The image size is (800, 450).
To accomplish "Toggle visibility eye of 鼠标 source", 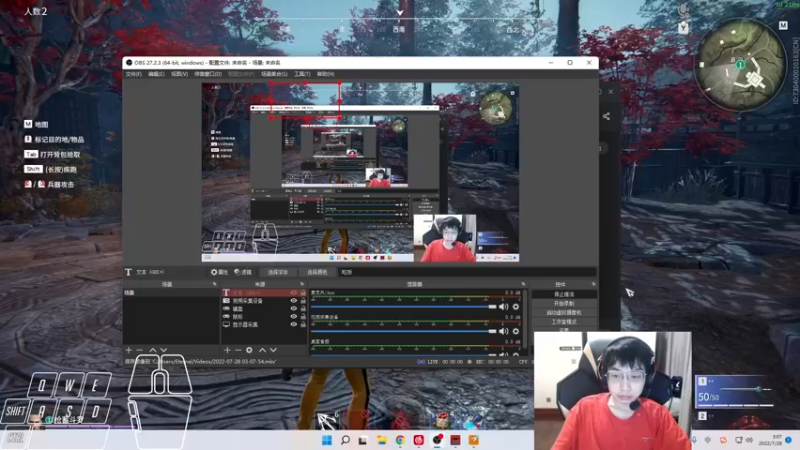I will pos(293,316).
